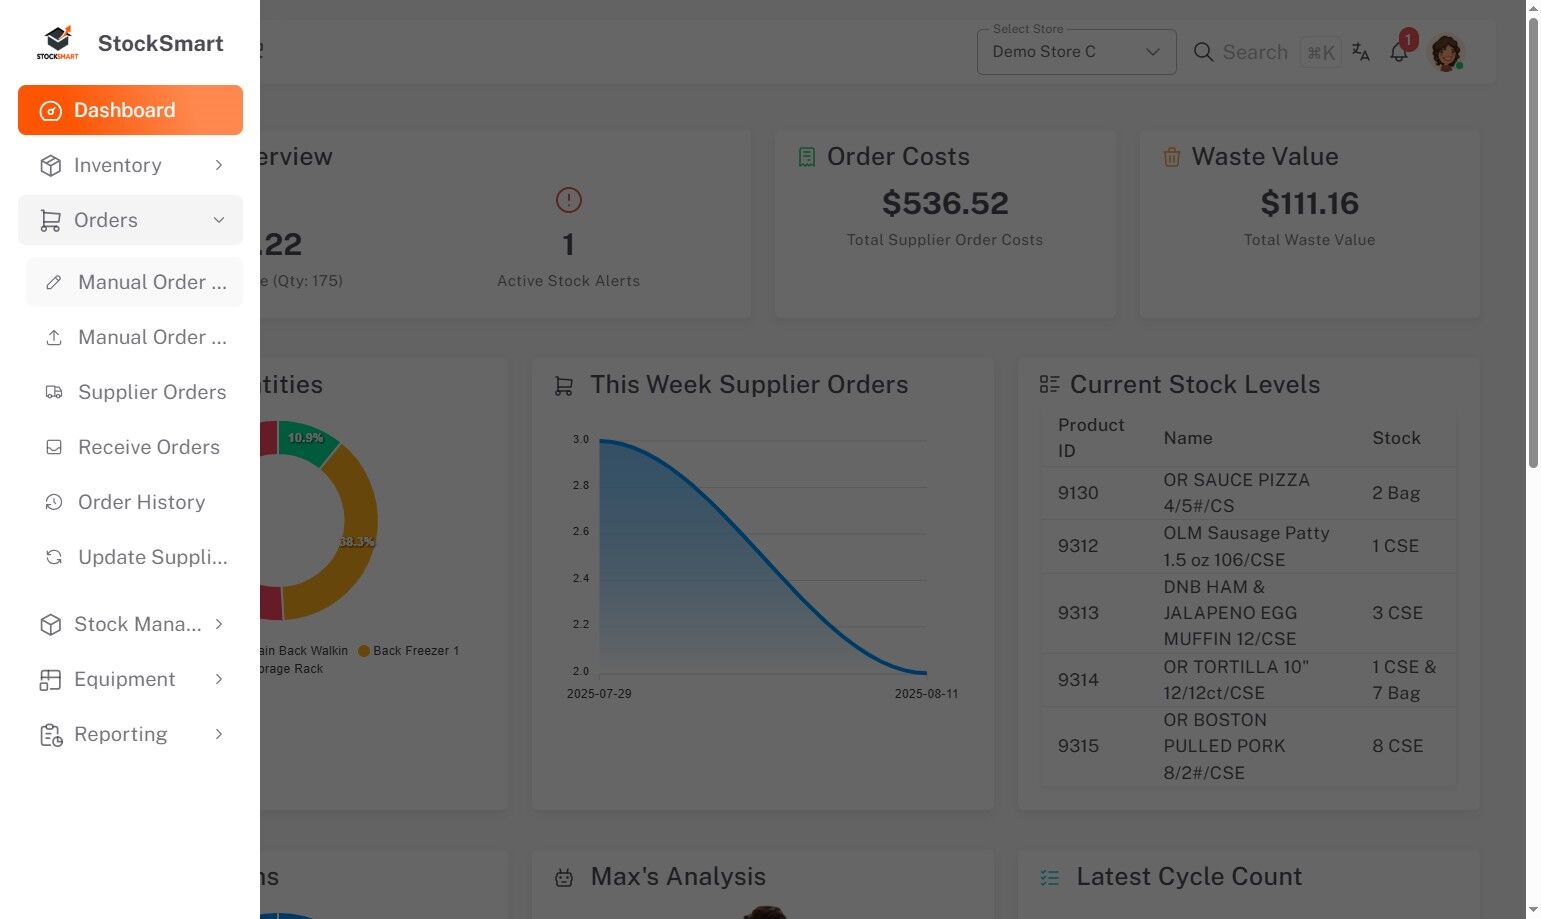This screenshot has width=1541, height=919.
Task: Focus the Search field
Action: point(1255,52)
